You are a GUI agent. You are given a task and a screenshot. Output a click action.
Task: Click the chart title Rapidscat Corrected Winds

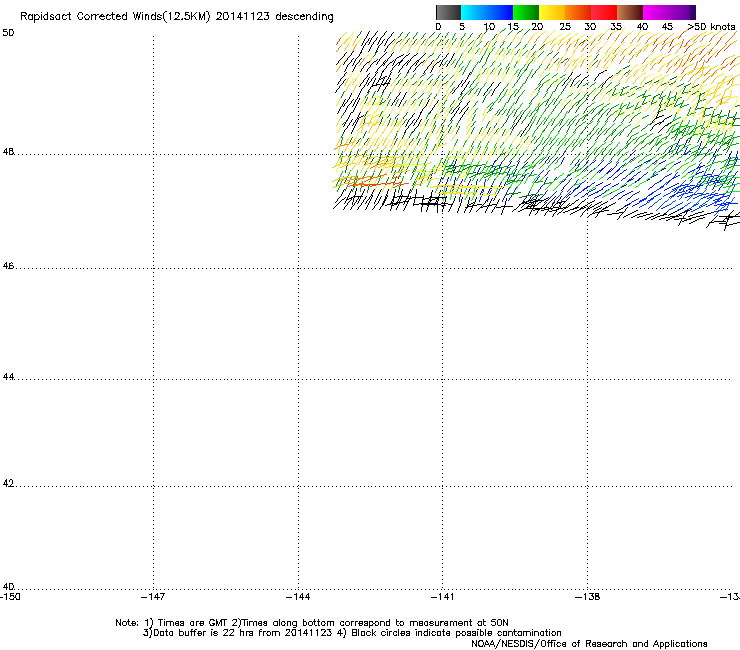(x=177, y=17)
